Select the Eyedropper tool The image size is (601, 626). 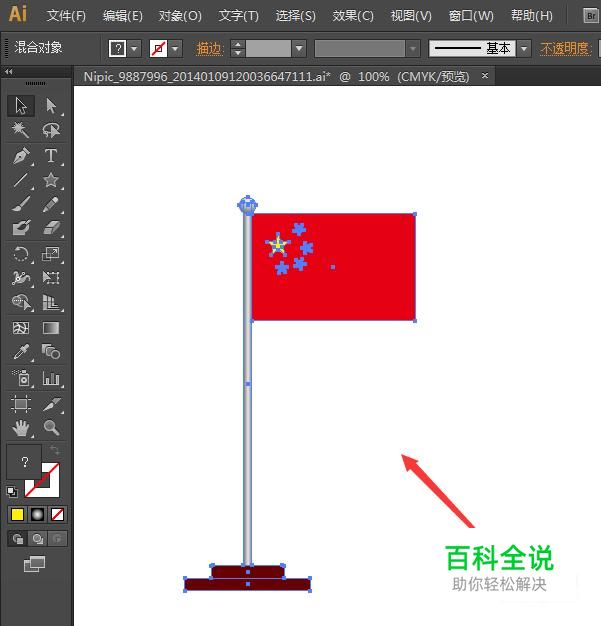point(21,352)
